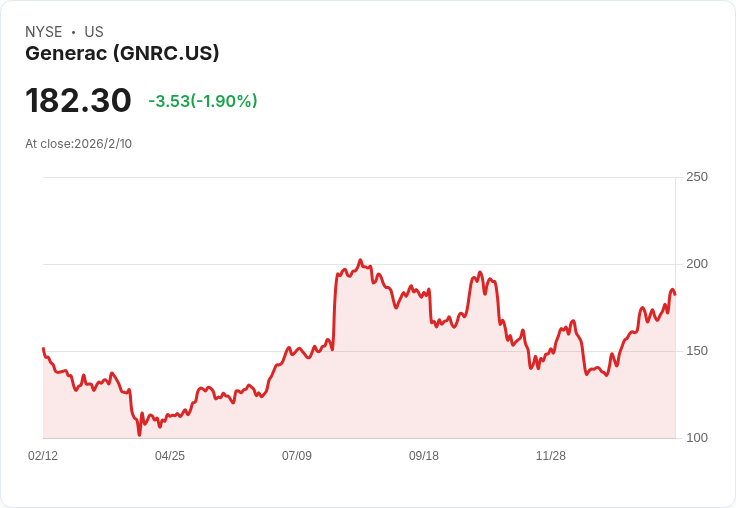The height and width of the screenshot is (508, 736).
Task: Click the 250 y-axis label
Action: pyautogui.click(x=697, y=177)
